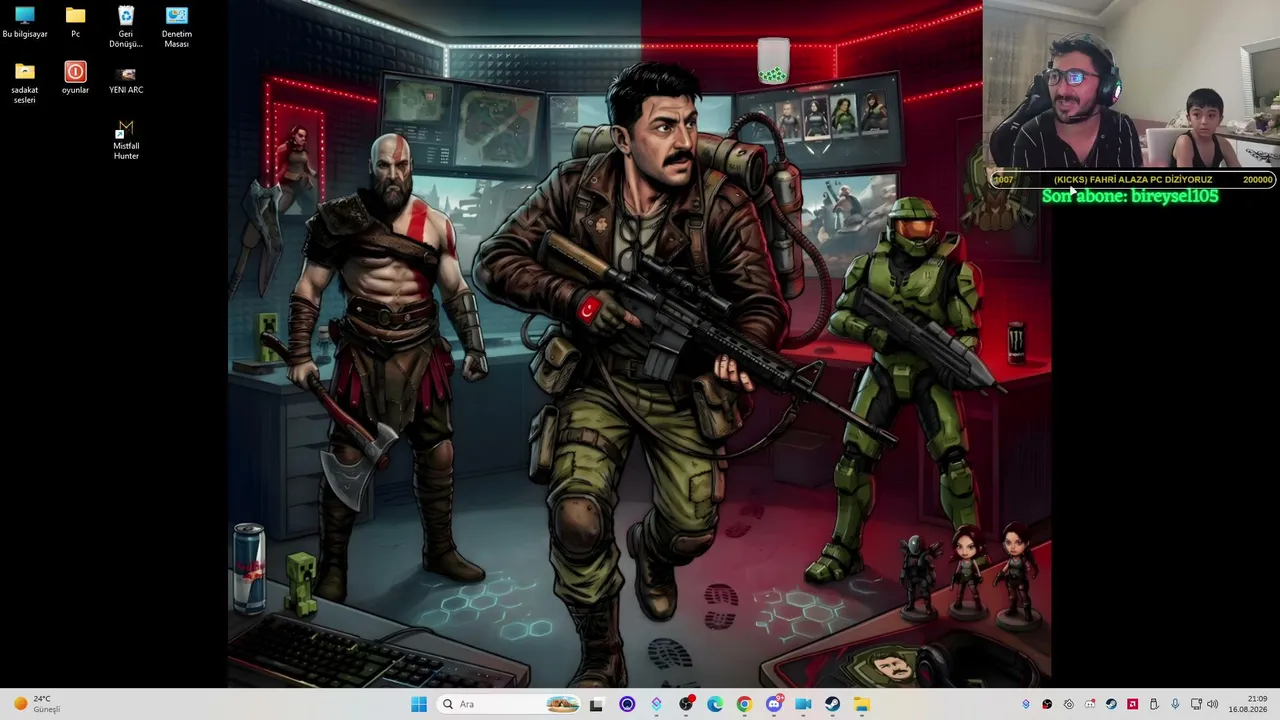This screenshot has width=1280, height=720.
Task: Open Discord from the taskbar
Action: (x=774, y=704)
